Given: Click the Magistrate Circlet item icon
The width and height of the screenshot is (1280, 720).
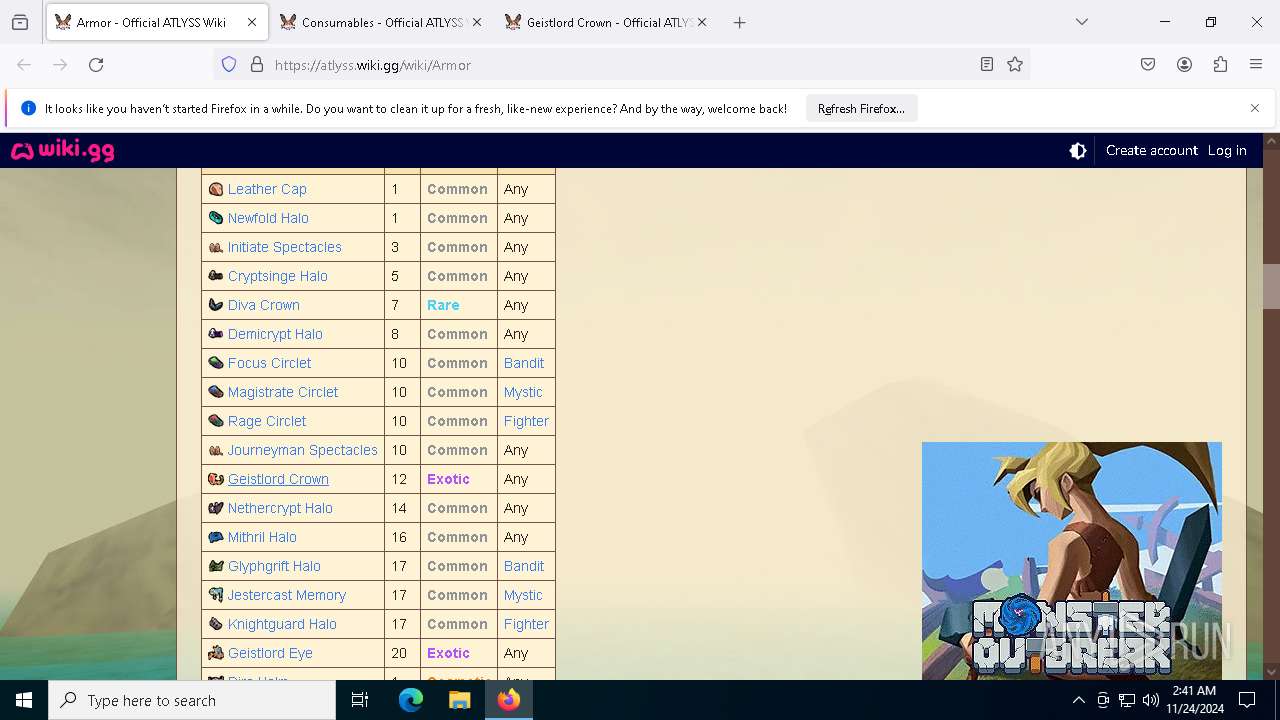Looking at the screenshot, I should [x=216, y=392].
